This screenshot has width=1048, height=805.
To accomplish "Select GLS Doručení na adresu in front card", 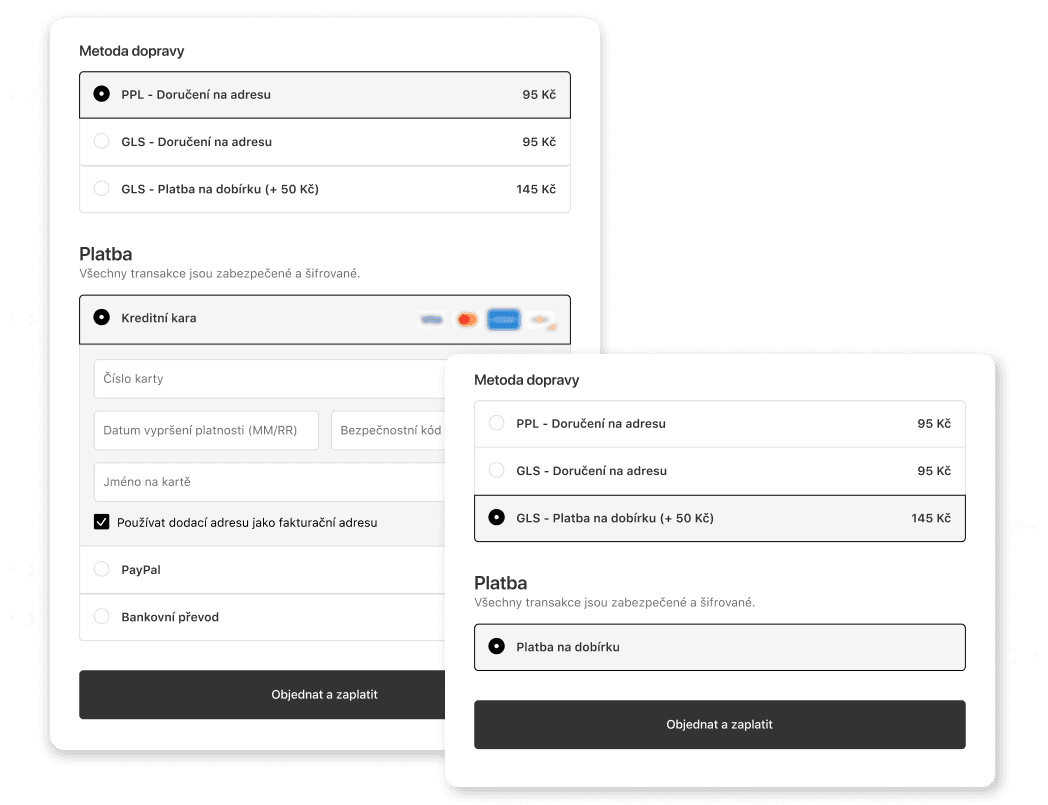I will tap(497, 471).
